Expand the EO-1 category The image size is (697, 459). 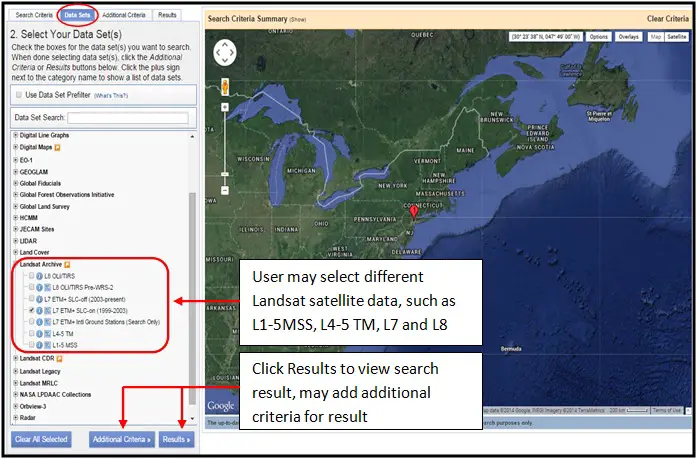16,160
